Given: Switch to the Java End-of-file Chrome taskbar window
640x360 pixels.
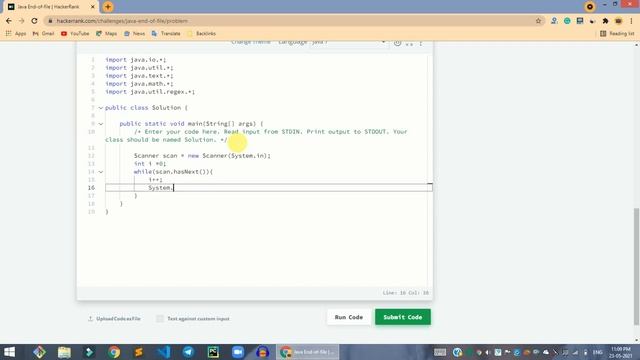Looking at the screenshot, I should click(x=307, y=352).
